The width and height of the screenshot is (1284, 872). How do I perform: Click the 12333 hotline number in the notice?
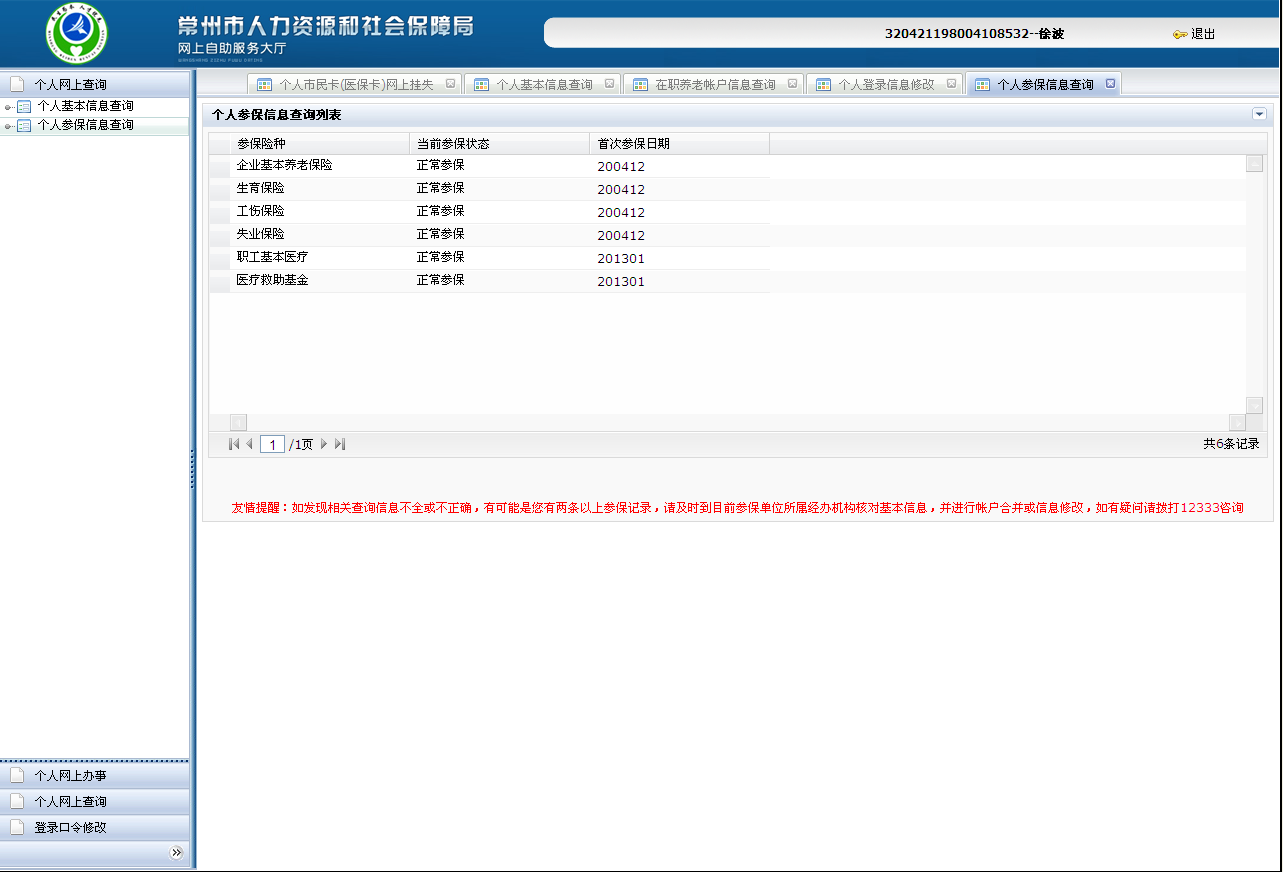1200,508
